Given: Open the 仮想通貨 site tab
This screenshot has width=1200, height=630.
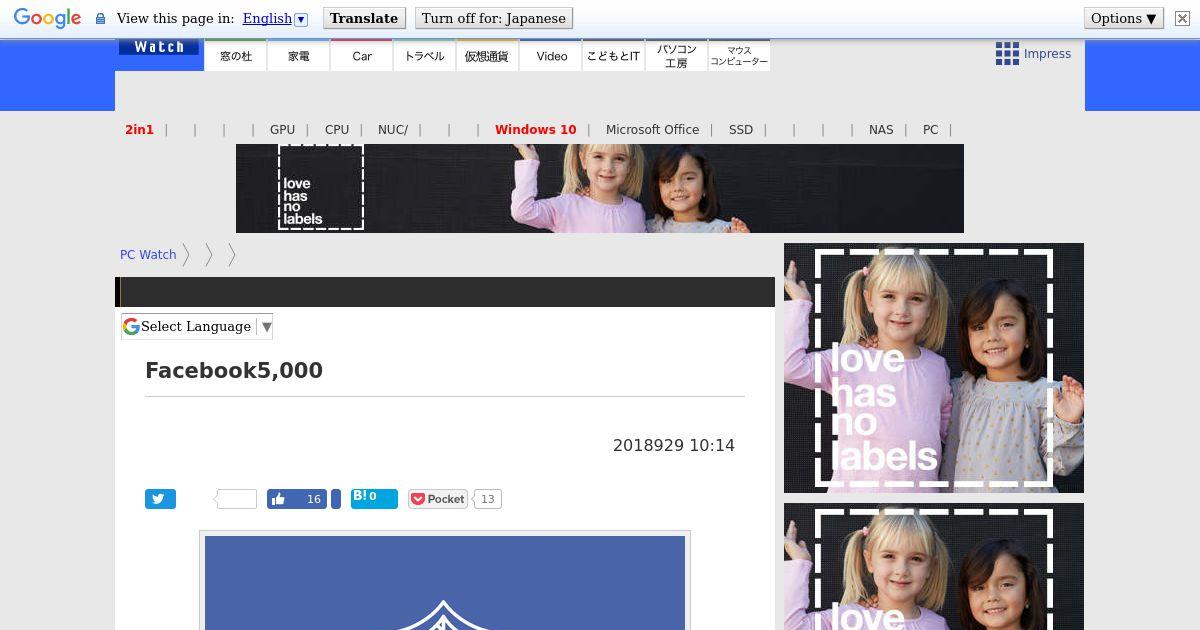Looking at the screenshot, I should coord(487,56).
